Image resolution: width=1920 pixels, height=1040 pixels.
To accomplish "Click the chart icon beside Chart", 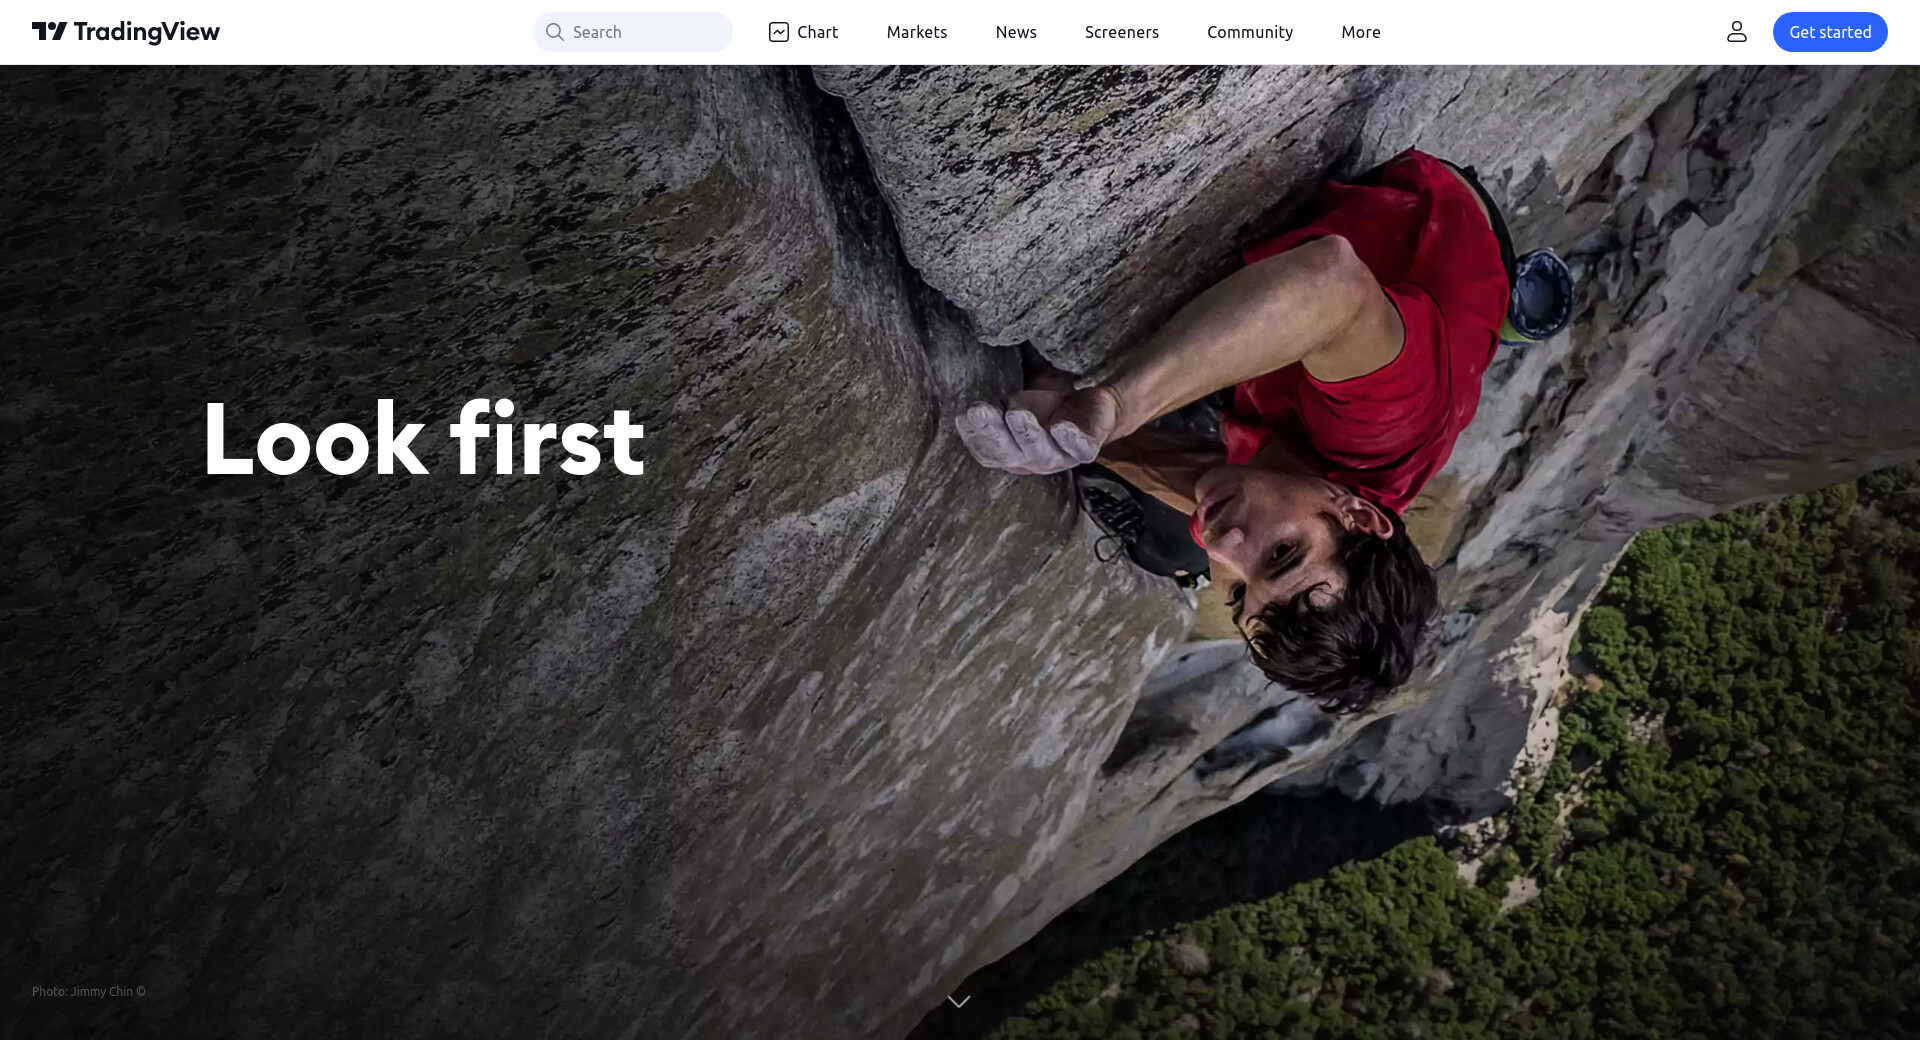I will click(x=779, y=32).
